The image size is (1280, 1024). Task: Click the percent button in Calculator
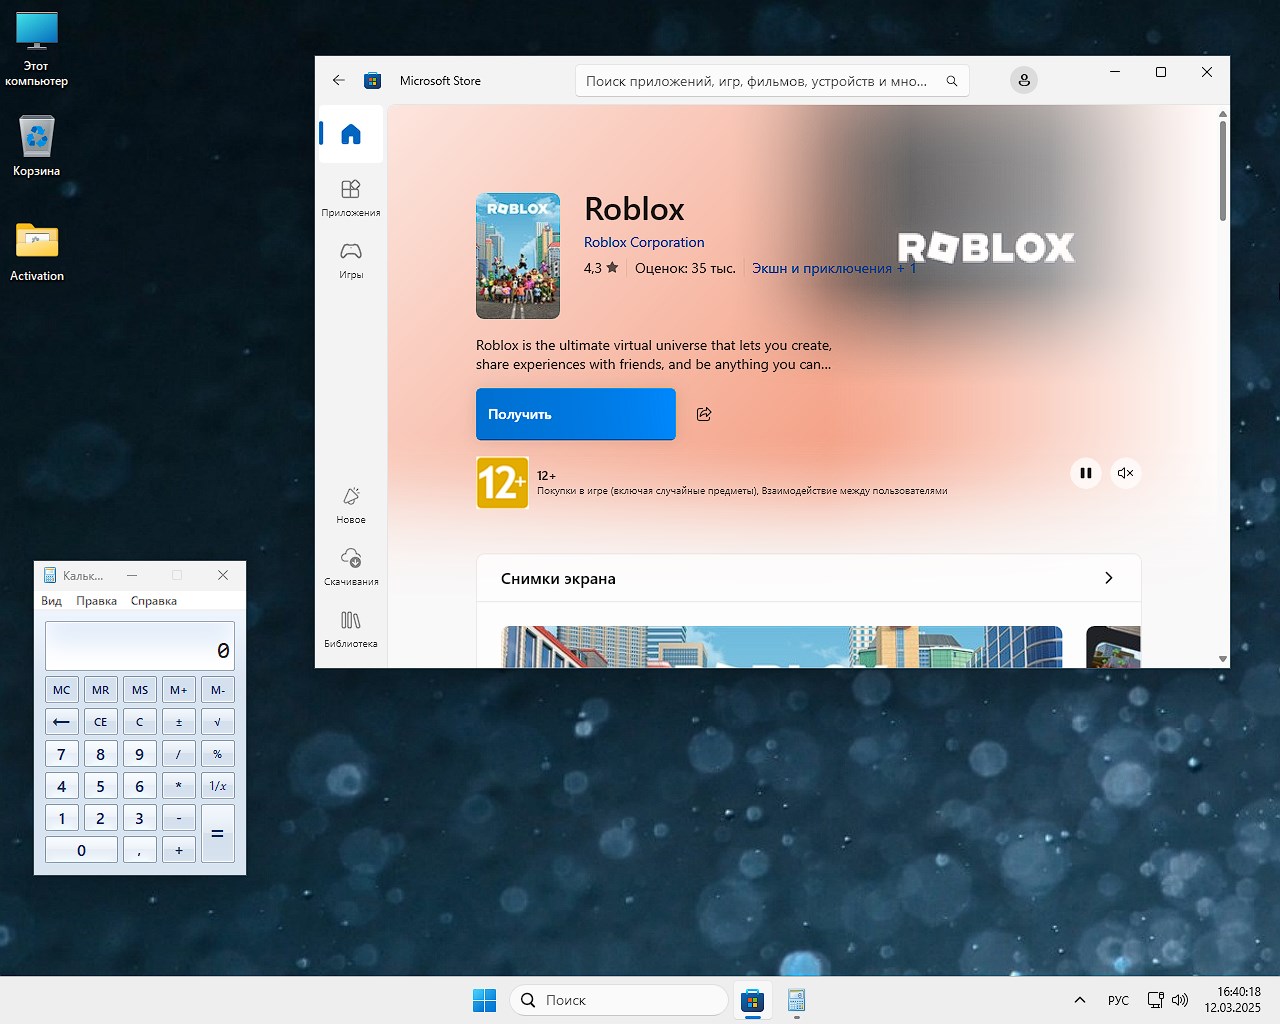coord(218,754)
